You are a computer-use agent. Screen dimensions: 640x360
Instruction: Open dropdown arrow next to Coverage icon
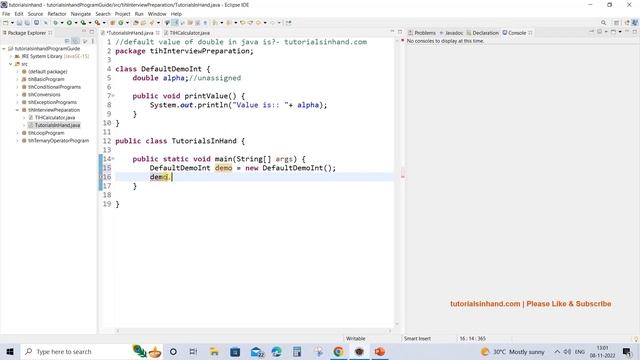point(90,23)
